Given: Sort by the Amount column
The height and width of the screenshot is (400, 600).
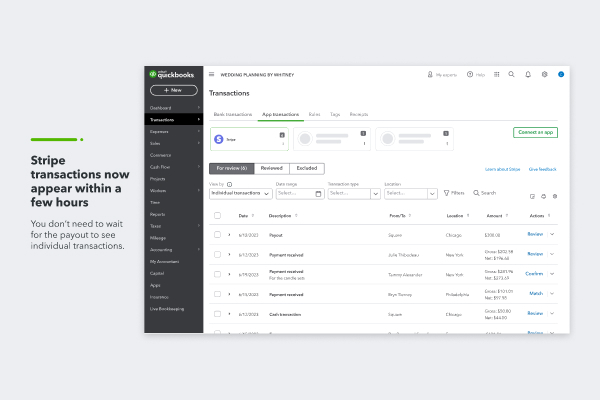Looking at the screenshot, I should pyautogui.click(x=497, y=216).
